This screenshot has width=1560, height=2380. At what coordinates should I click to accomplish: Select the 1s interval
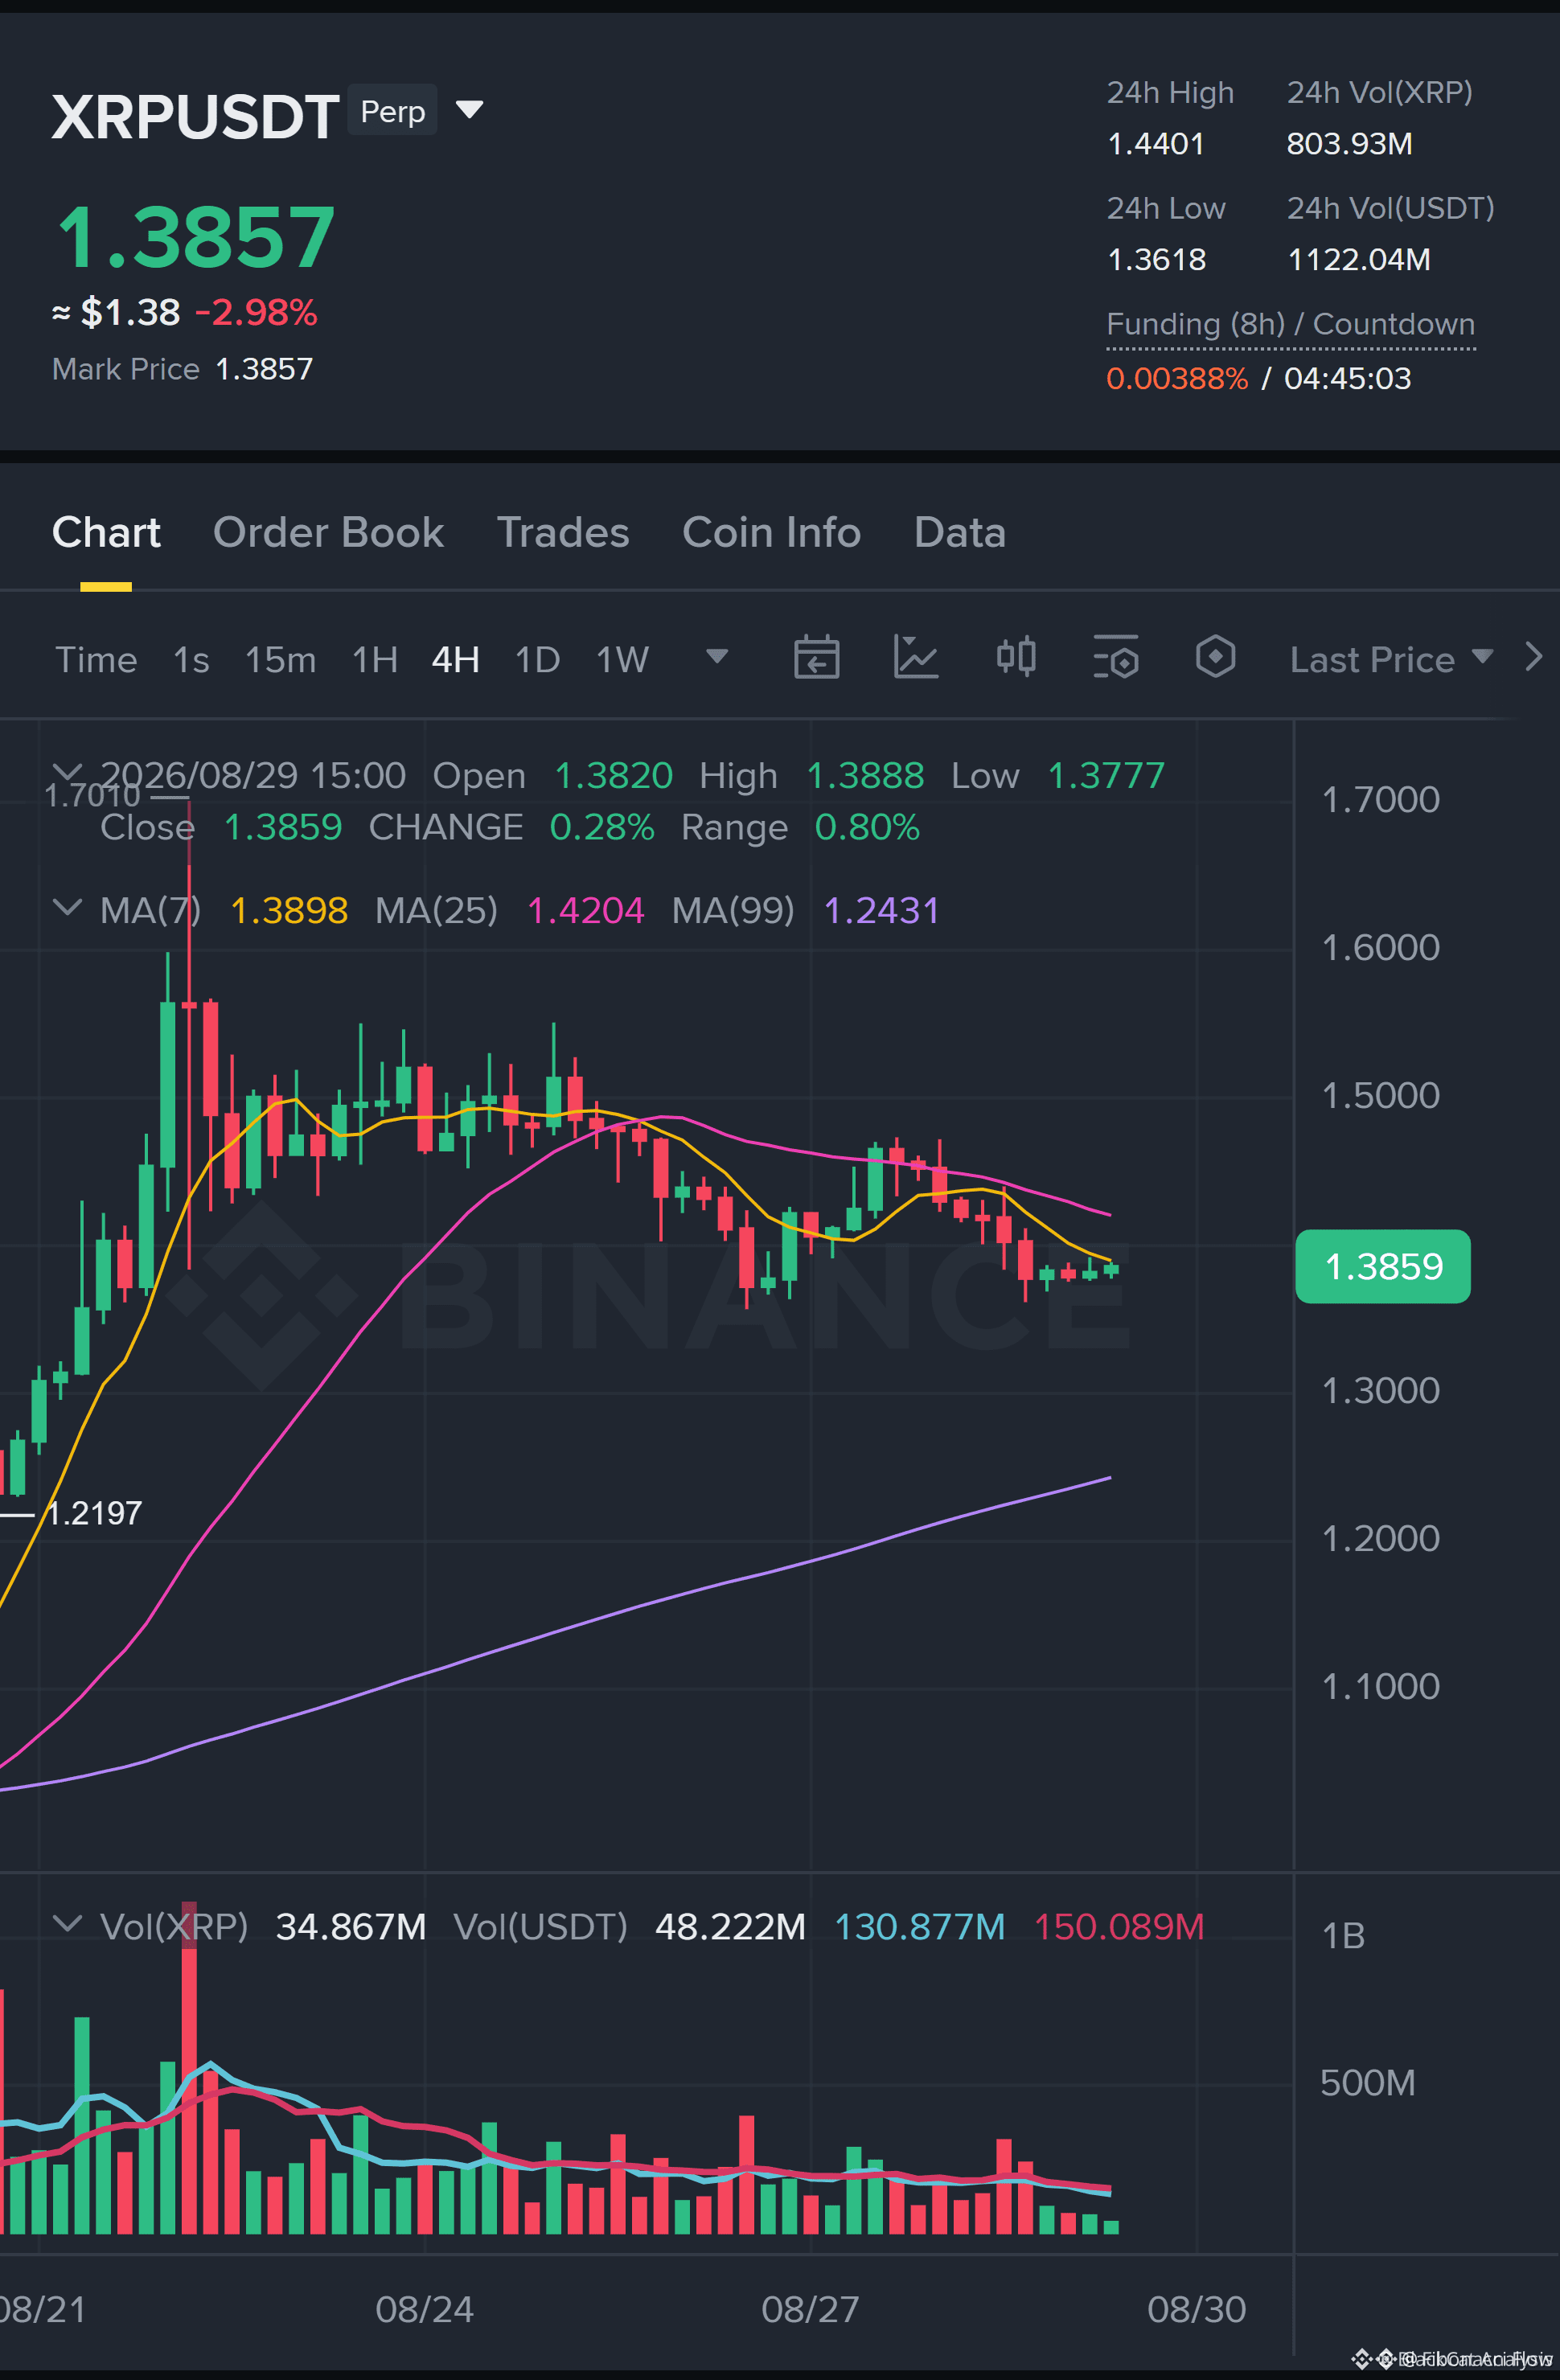coord(191,659)
